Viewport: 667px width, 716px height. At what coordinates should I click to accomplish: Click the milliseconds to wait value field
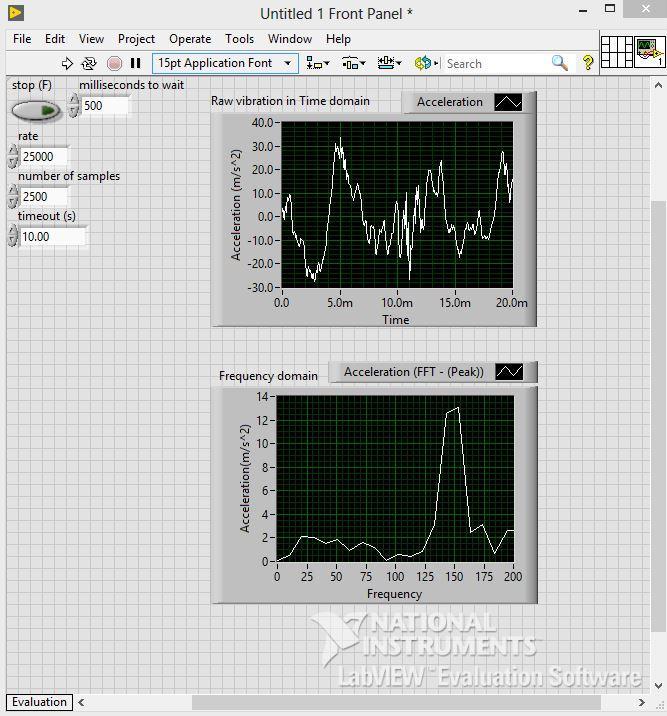pos(105,106)
